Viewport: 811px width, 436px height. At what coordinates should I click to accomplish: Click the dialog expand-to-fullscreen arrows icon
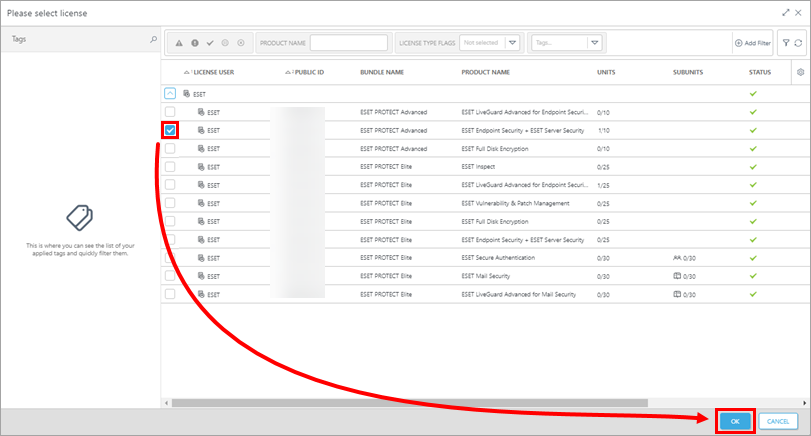[x=786, y=12]
